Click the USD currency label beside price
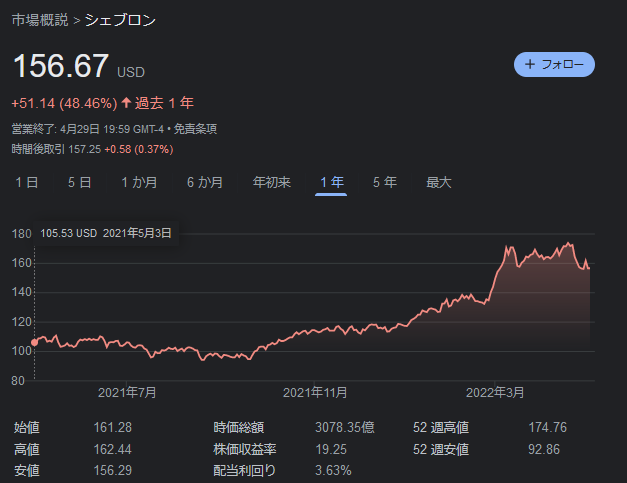This screenshot has width=627, height=483. pyautogui.click(x=131, y=72)
